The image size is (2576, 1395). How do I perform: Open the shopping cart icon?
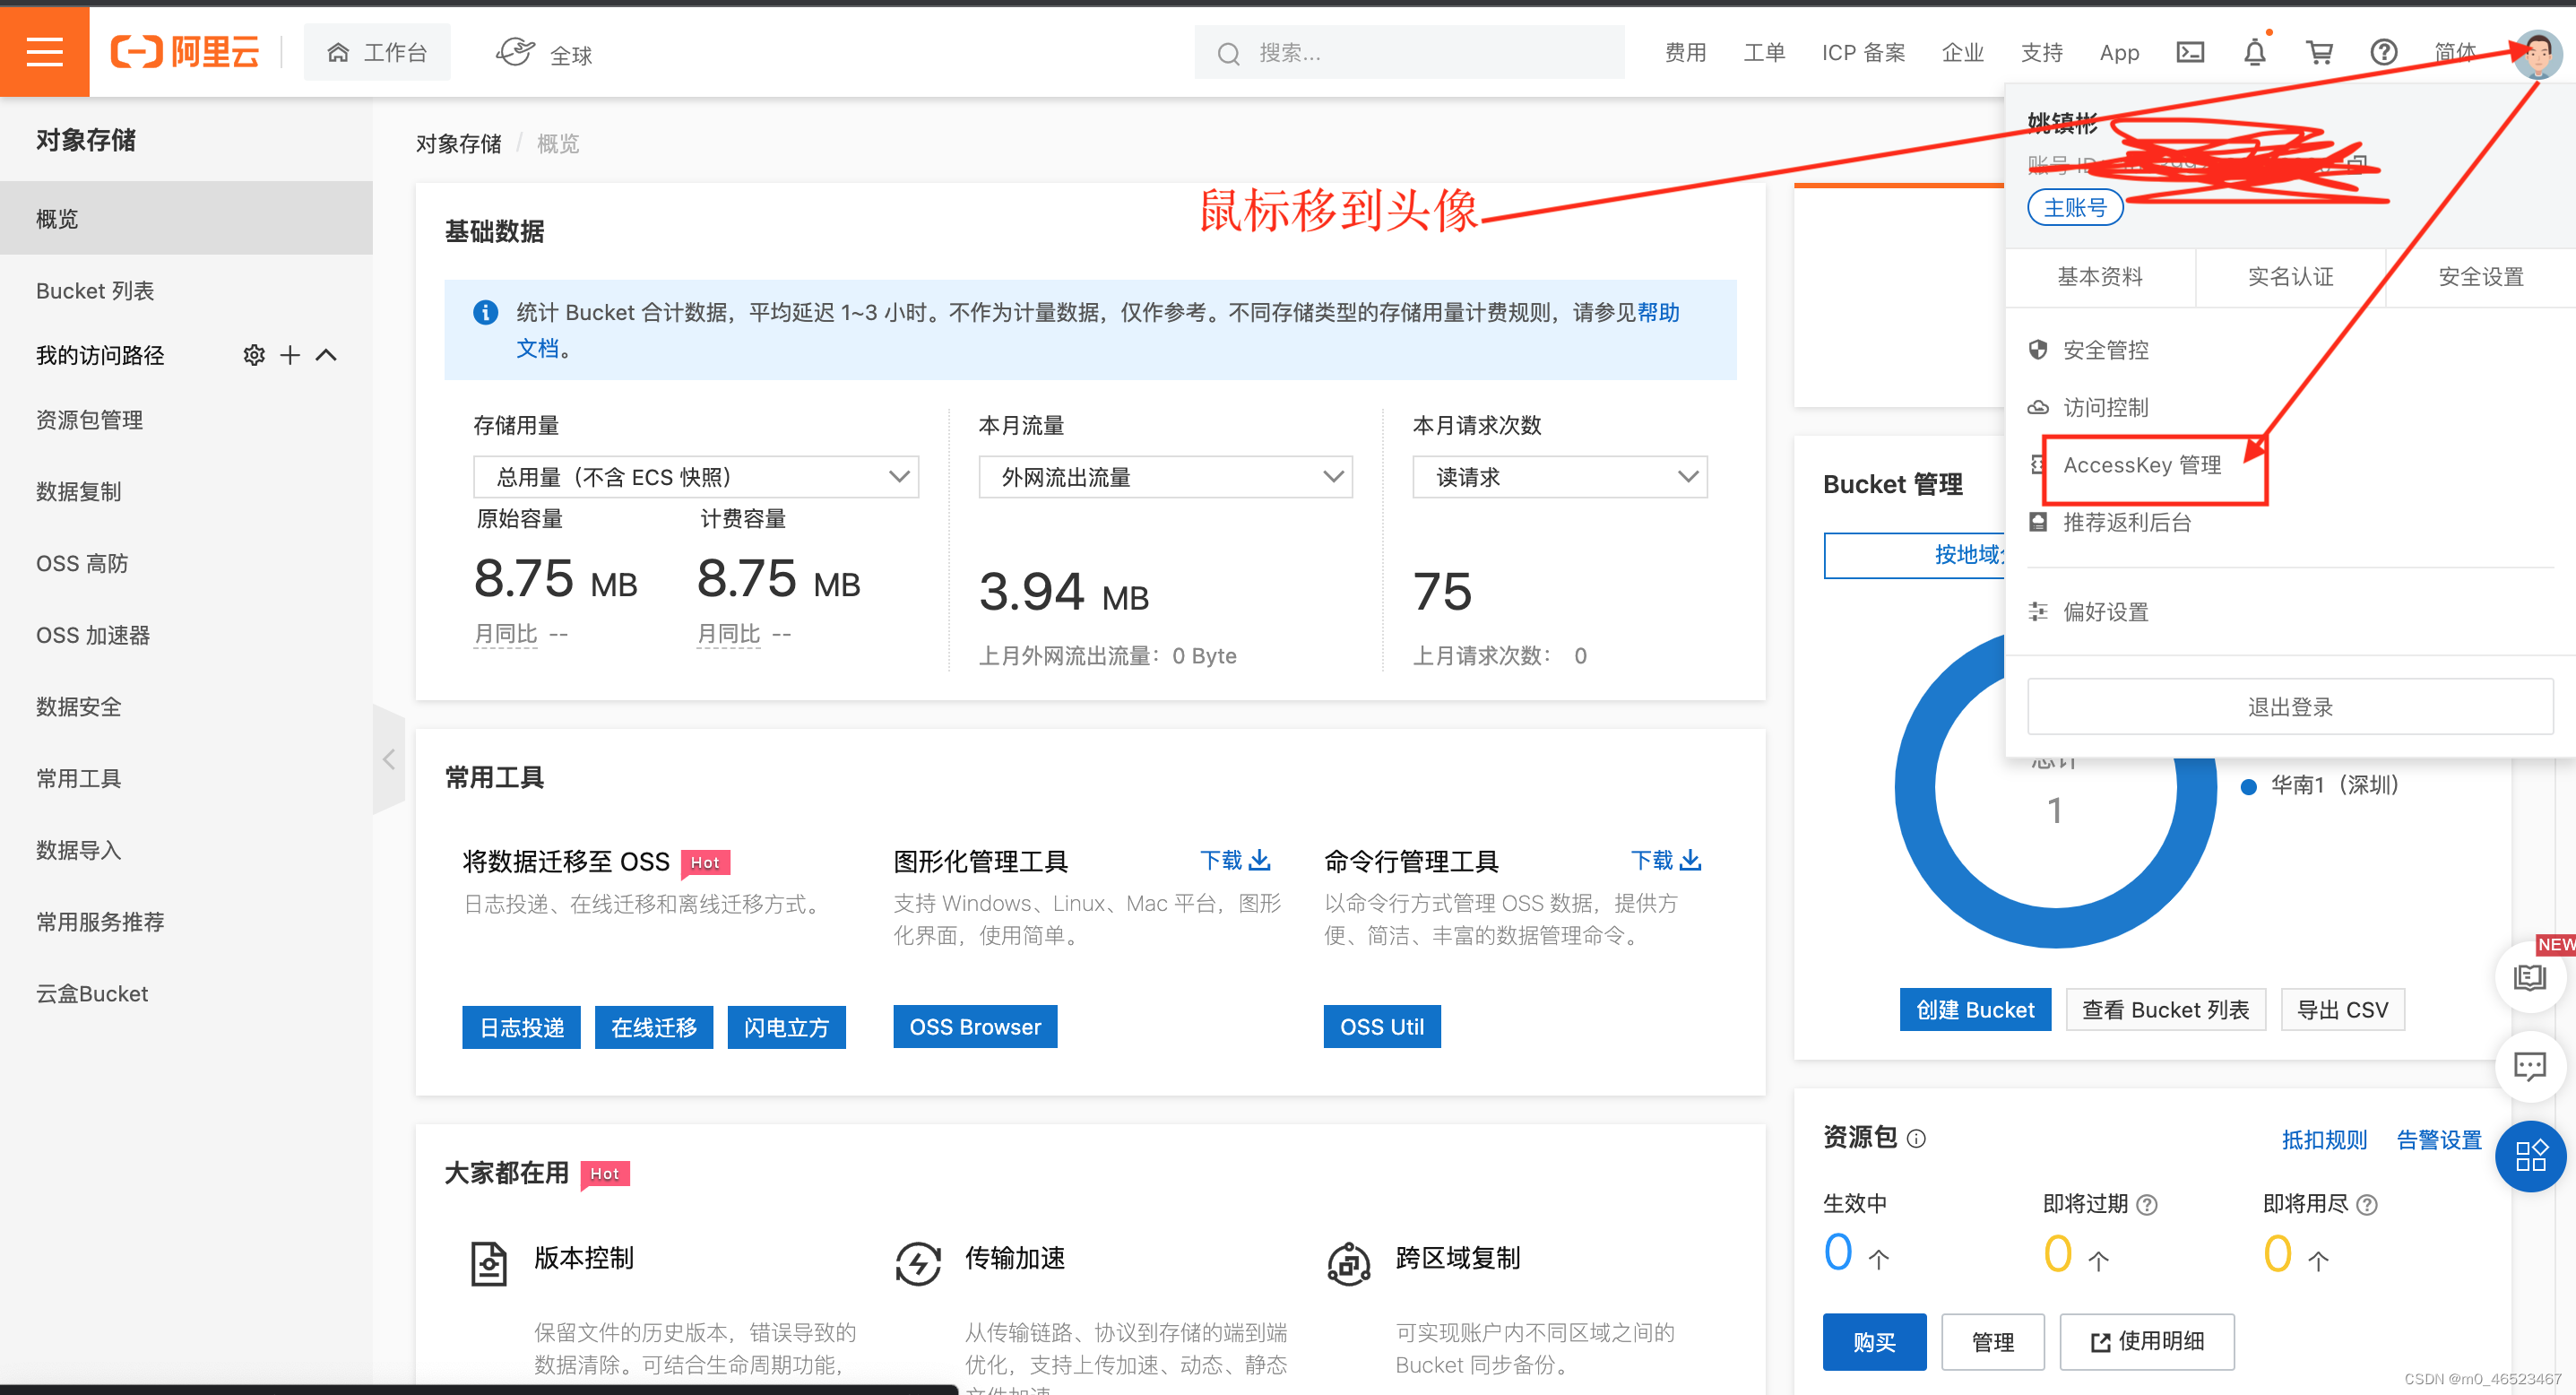pyautogui.click(x=2320, y=52)
